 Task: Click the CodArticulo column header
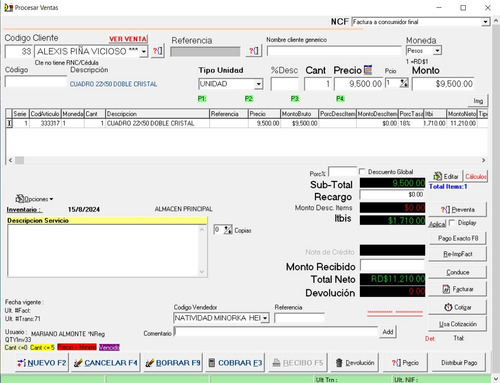pyautogui.click(x=45, y=114)
